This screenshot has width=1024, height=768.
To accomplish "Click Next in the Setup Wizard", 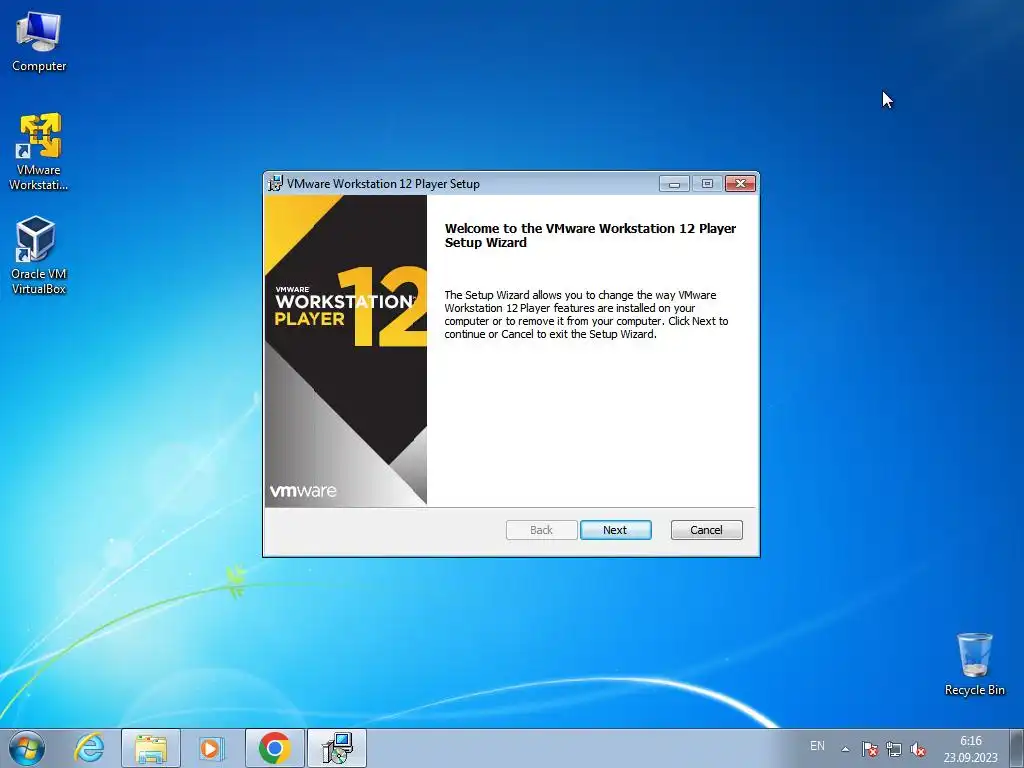I will point(615,530).
